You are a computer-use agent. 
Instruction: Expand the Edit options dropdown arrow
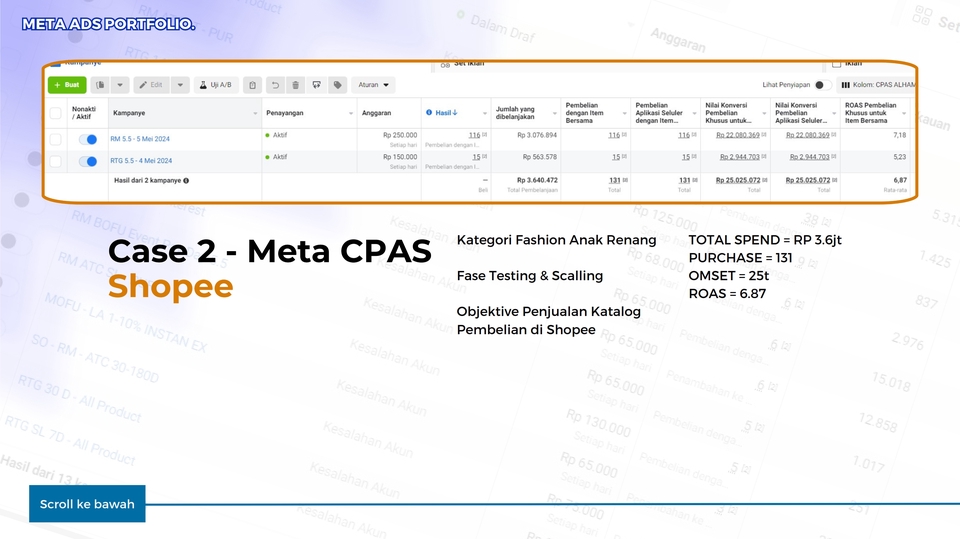point(180,85)
